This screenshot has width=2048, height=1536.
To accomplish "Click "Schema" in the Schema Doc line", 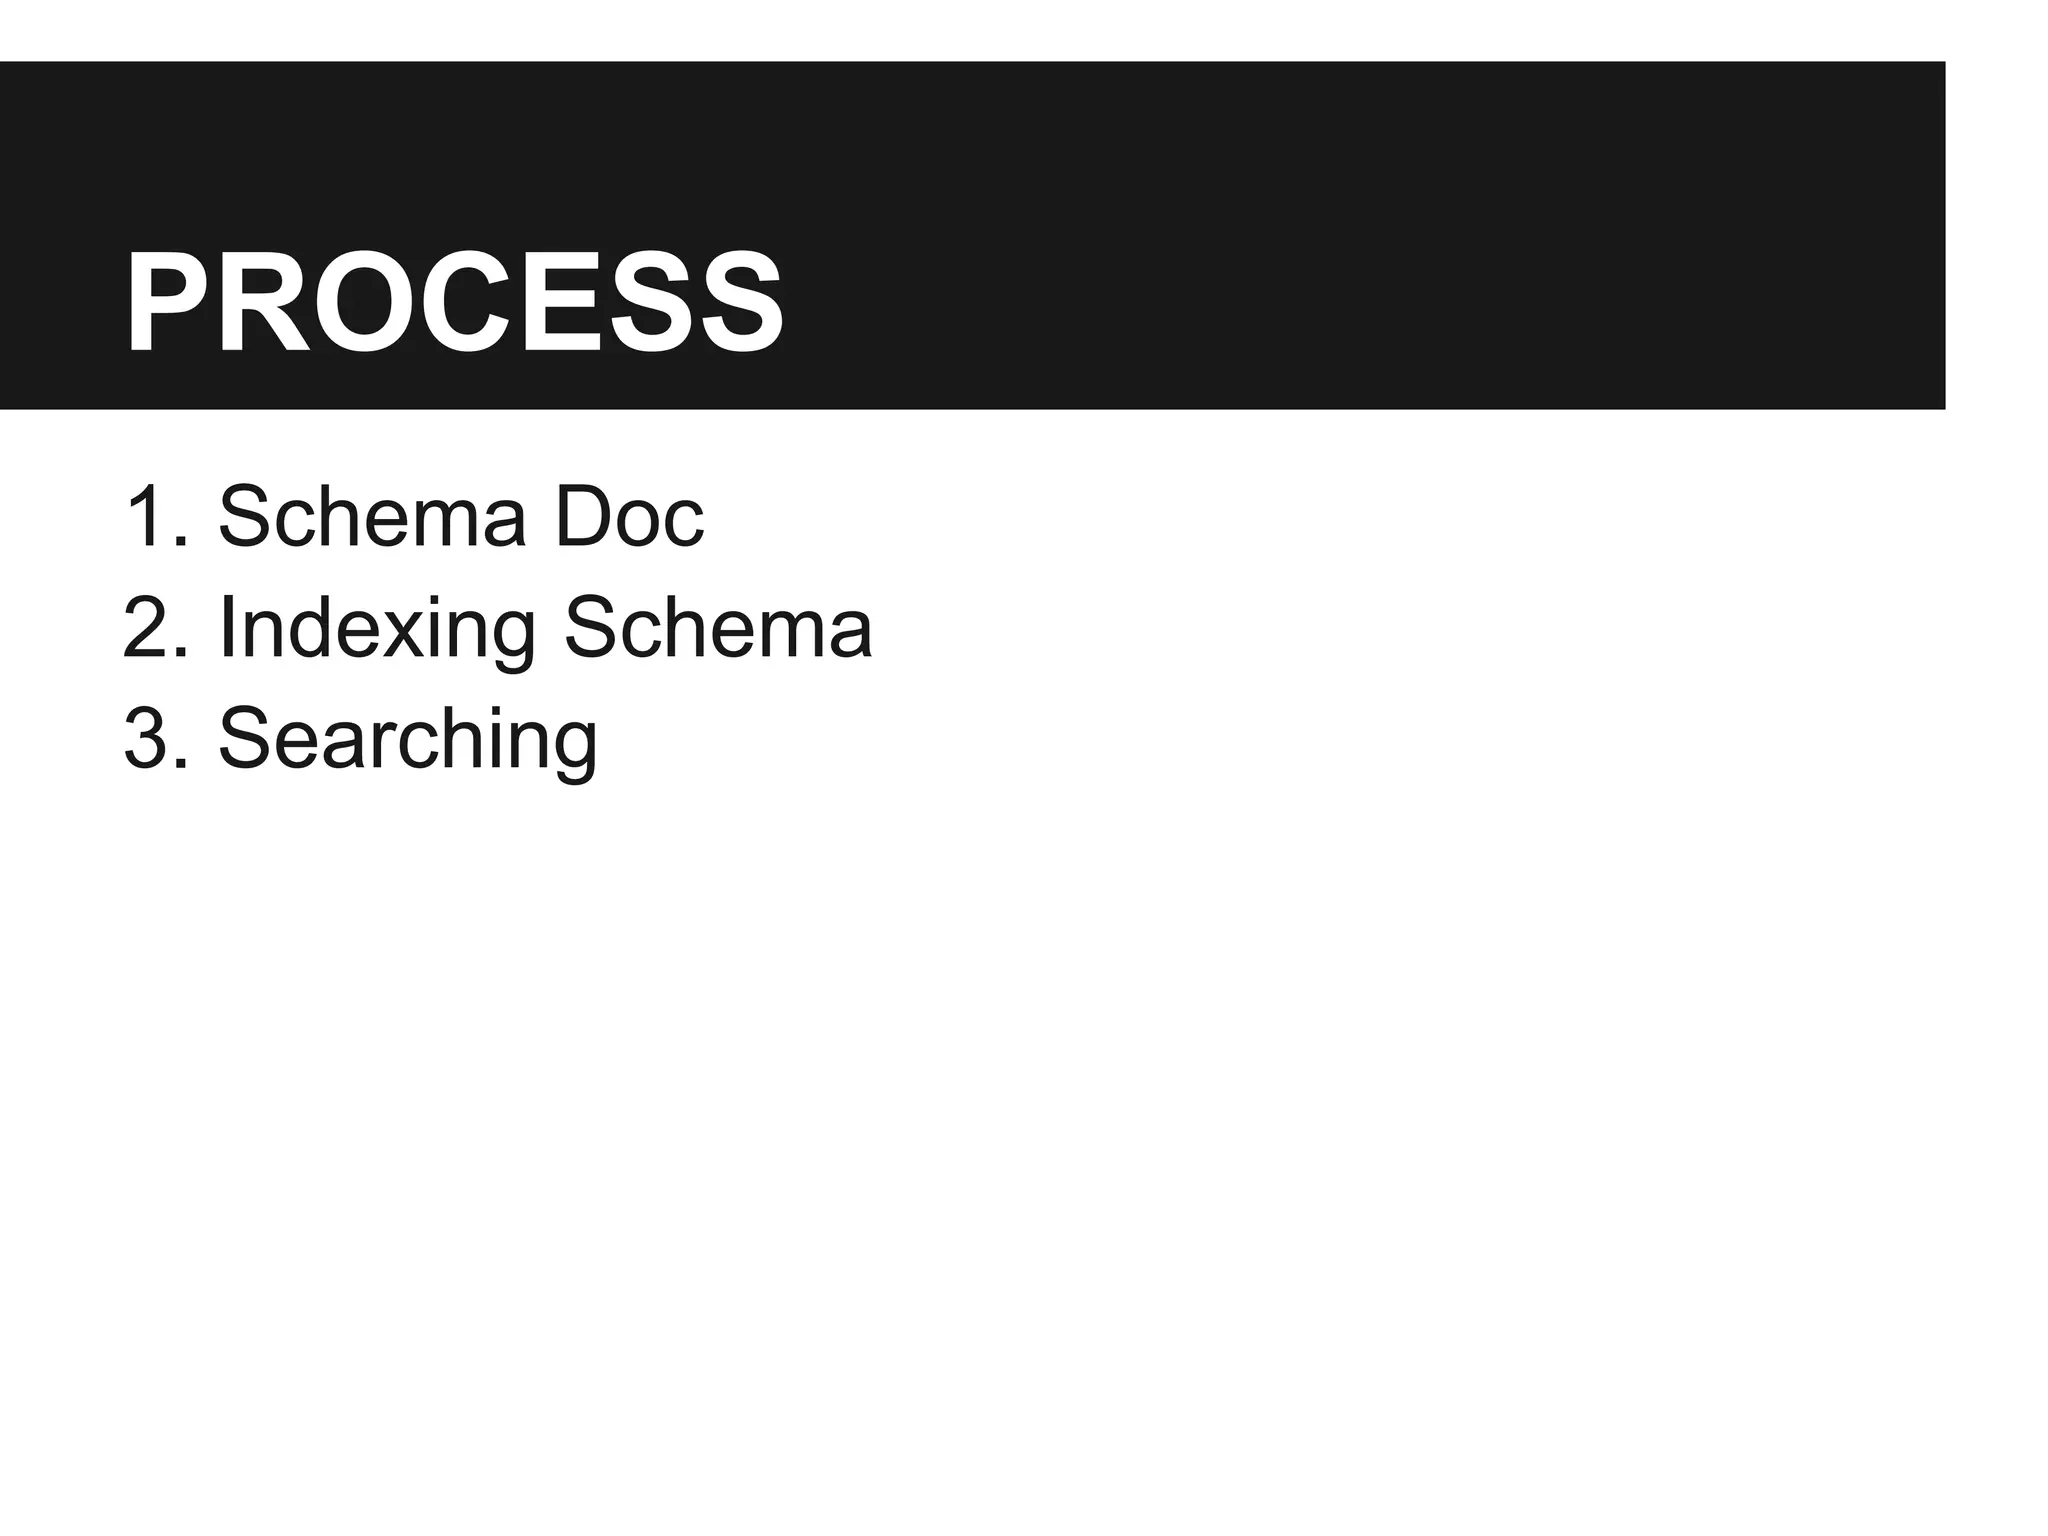I will pos(372,517).
